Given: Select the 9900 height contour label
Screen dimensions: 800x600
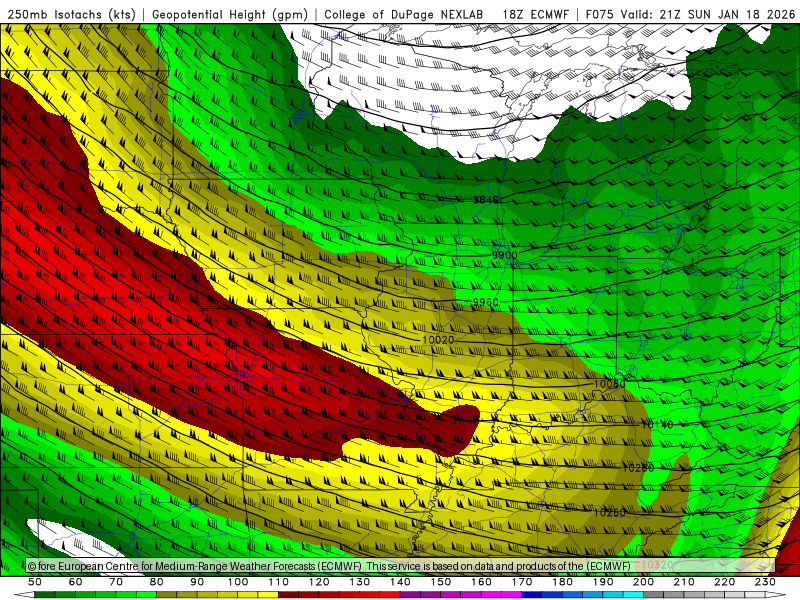Looking at the screenshot, I should [505, 255].
